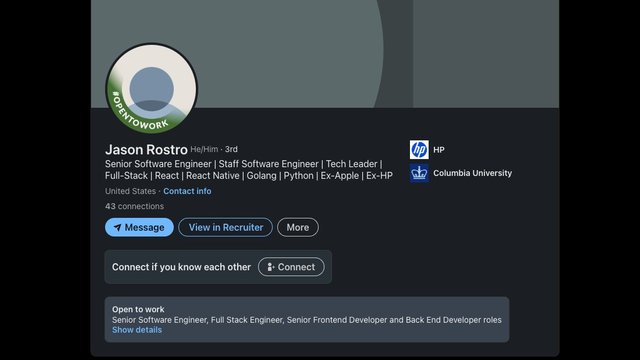Send a message with the Message button
Viewport: 640px width, 360px height.
tap(139, 227)
